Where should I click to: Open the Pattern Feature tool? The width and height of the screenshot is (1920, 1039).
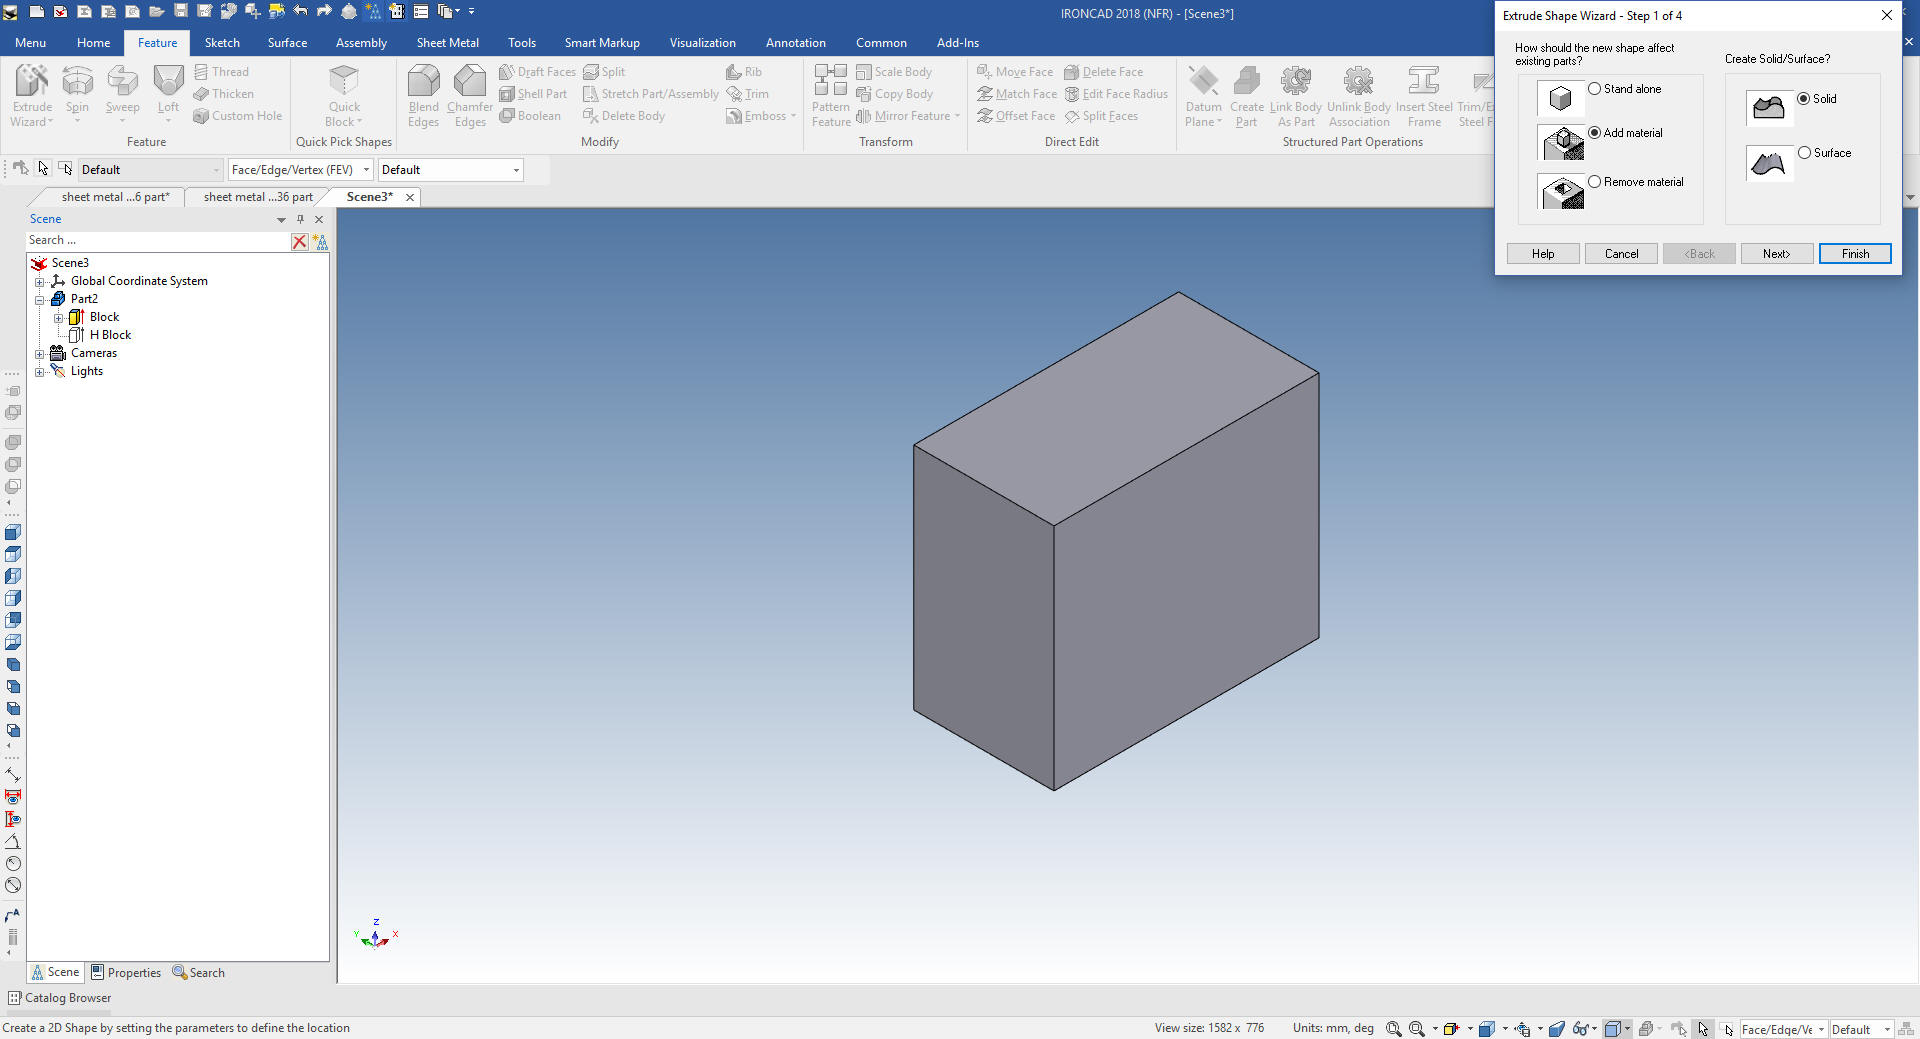click(830, 82)
